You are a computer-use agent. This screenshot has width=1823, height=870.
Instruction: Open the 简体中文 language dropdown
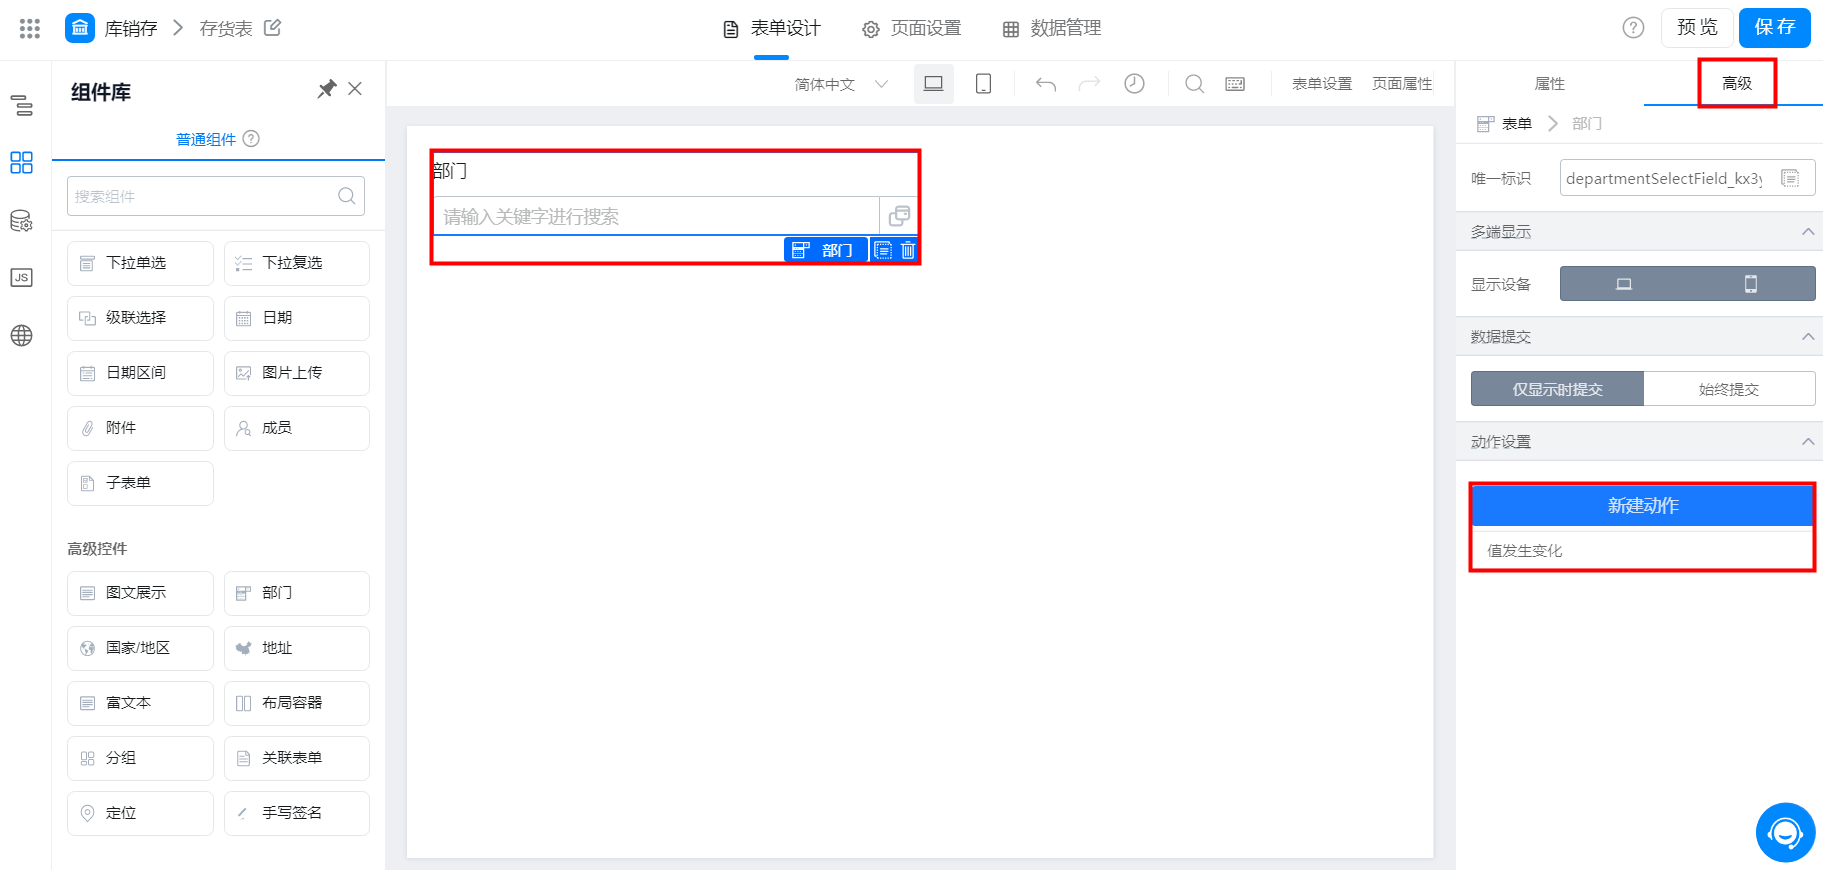pos(841,84)
